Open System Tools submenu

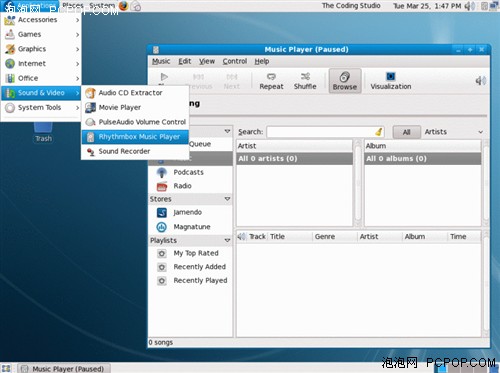[41, 108]
